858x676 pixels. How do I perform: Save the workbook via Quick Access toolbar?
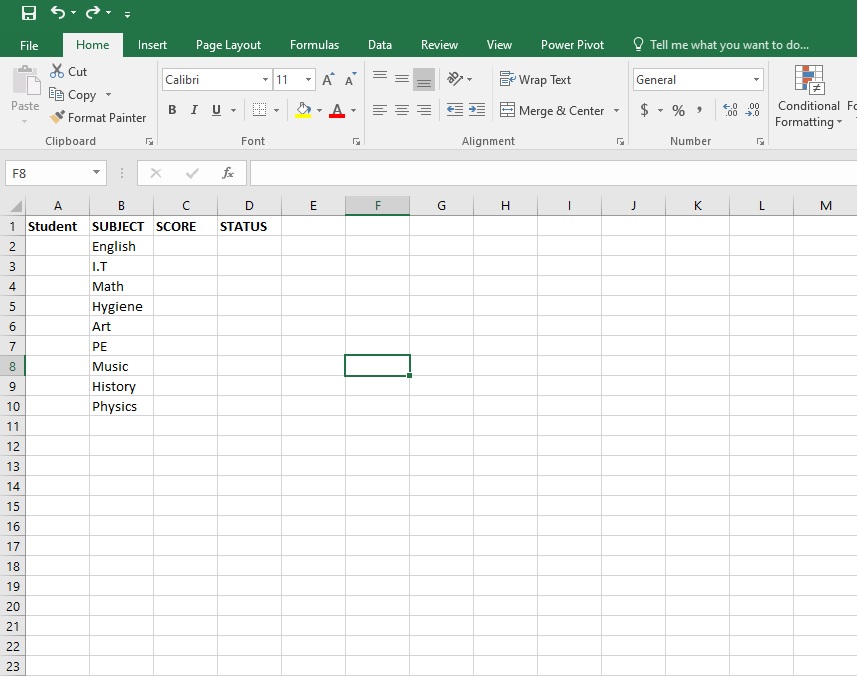[28, 13]
